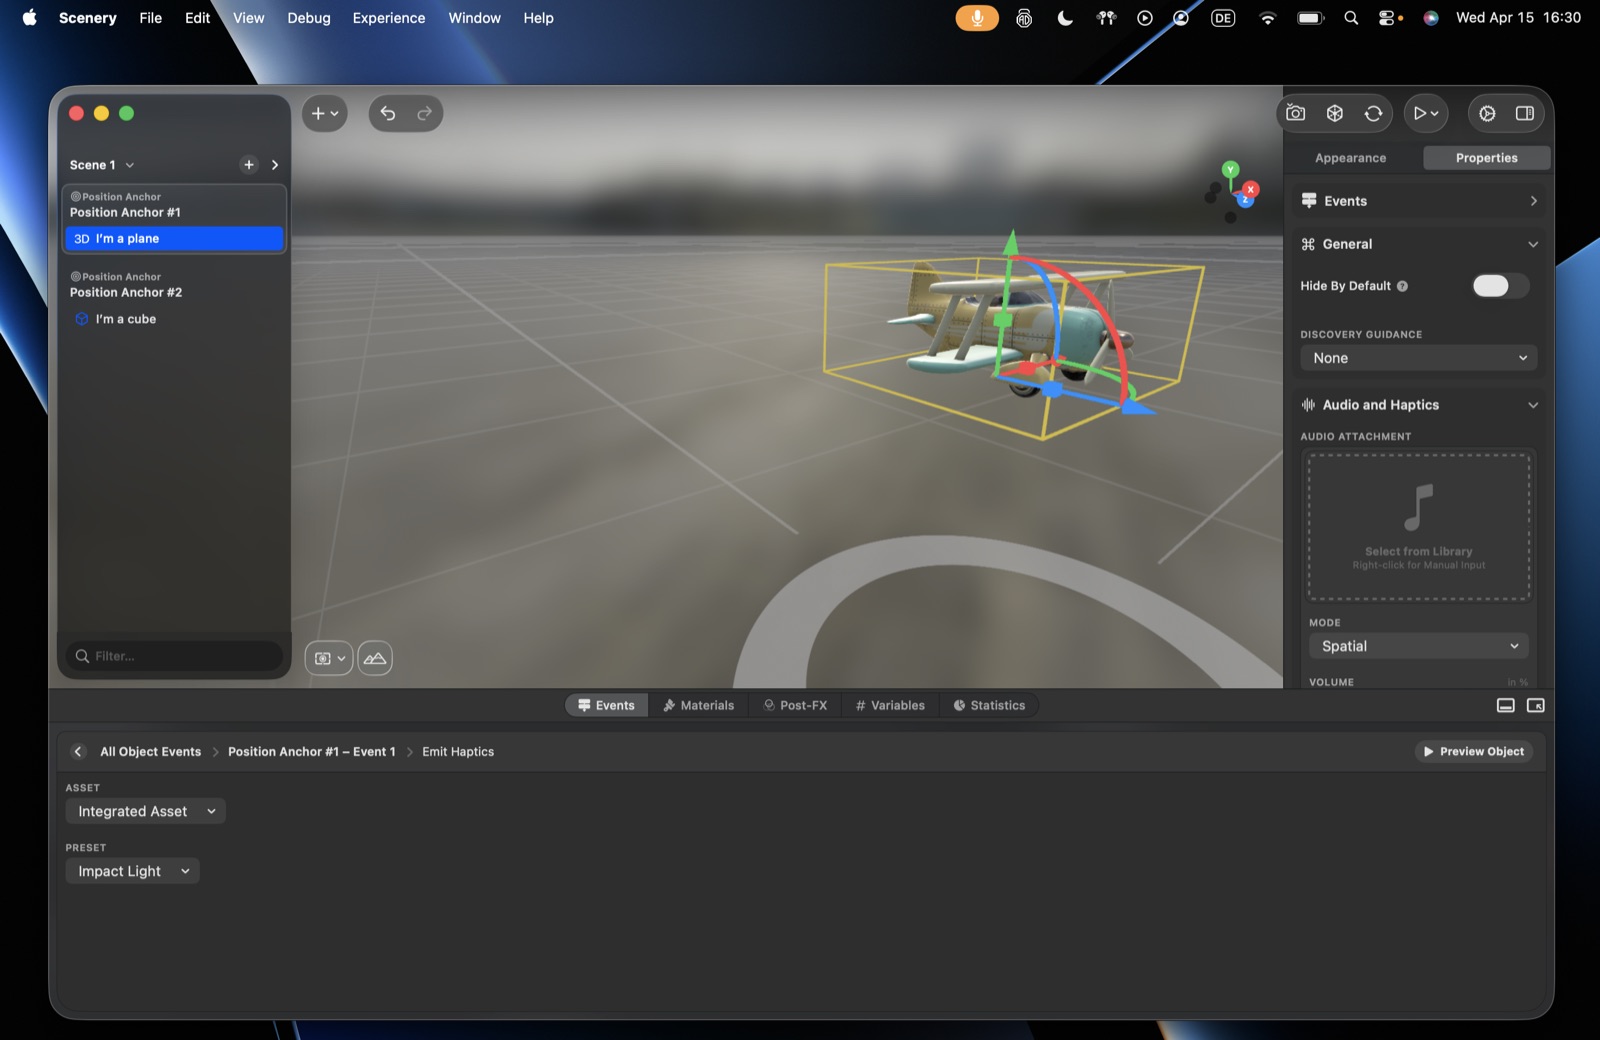Open the scene settings gear icon
The width and height of the screenshot is (1600, 1040).
(1487, 113)
